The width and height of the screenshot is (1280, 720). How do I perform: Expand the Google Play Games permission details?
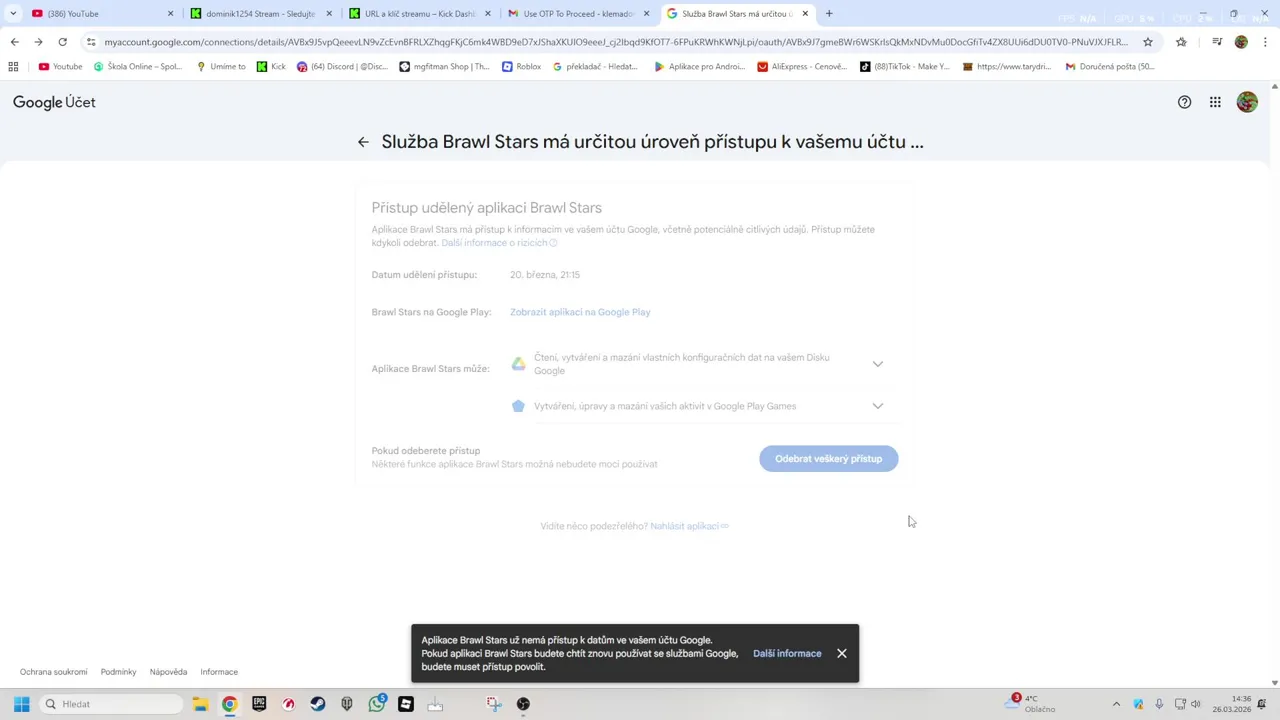coord(877,406)
